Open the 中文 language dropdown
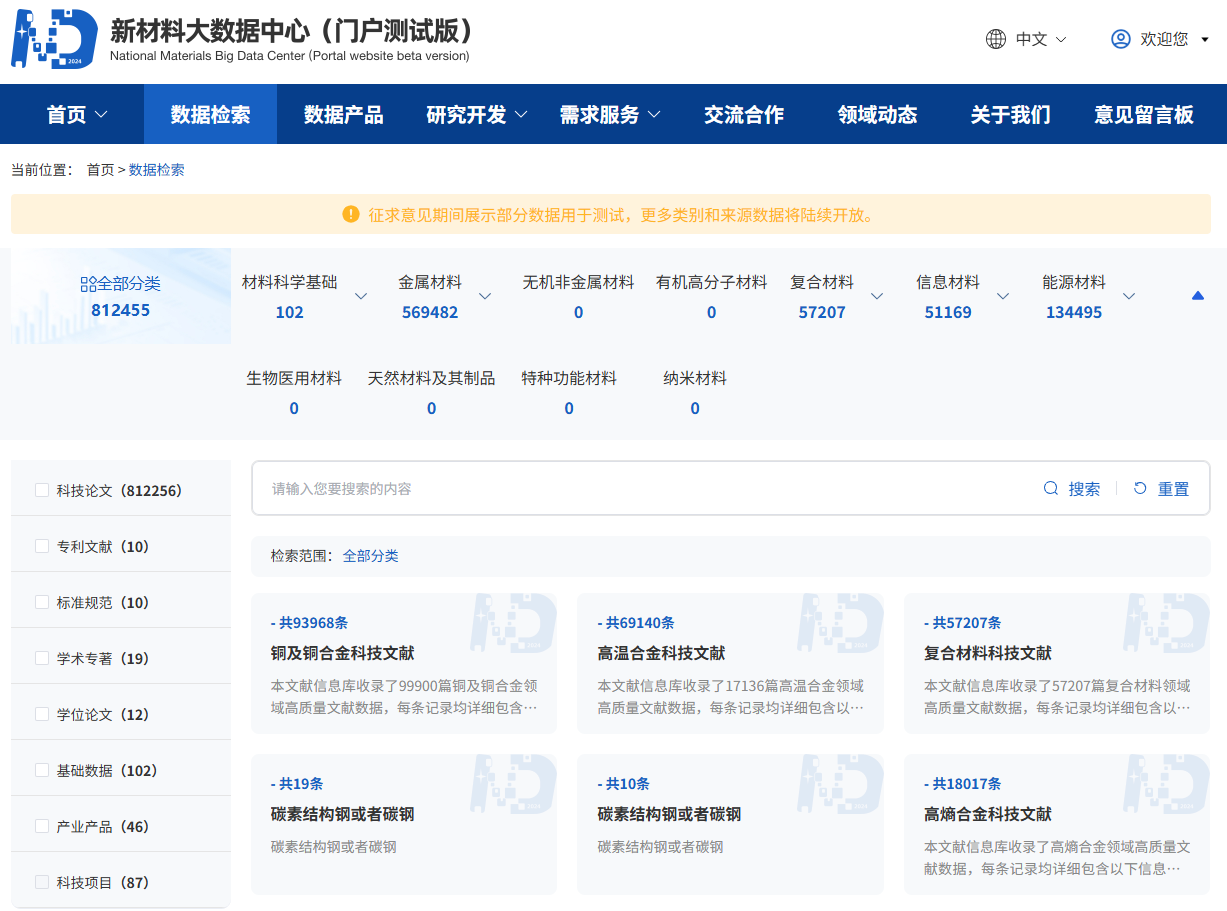This screenshot has width=1227, height=911. 1040,39
